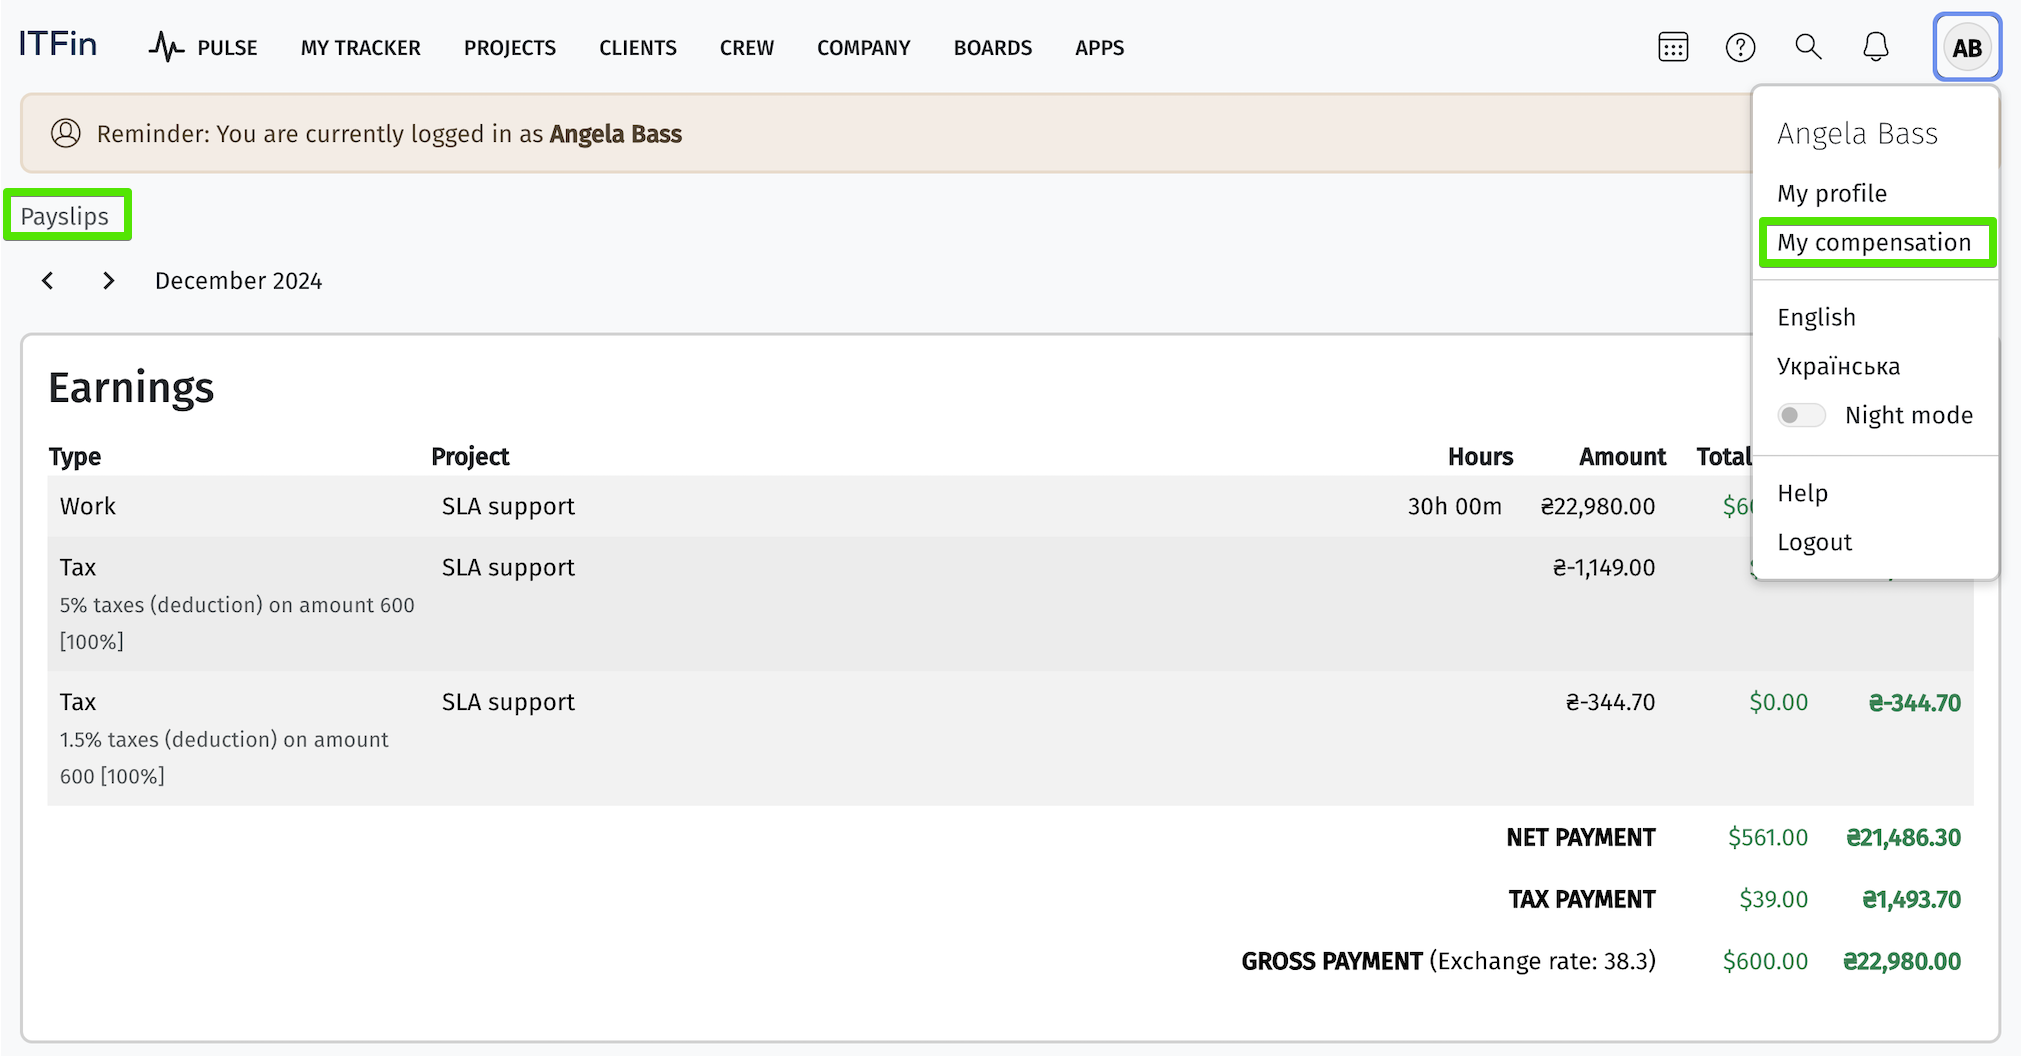Open notifications bell
The width and height of the screenshot is (2021, 1056).
1876,47
